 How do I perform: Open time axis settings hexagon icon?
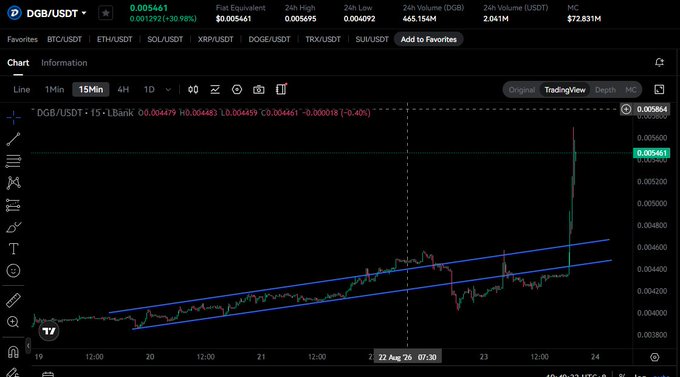[655, 357]
